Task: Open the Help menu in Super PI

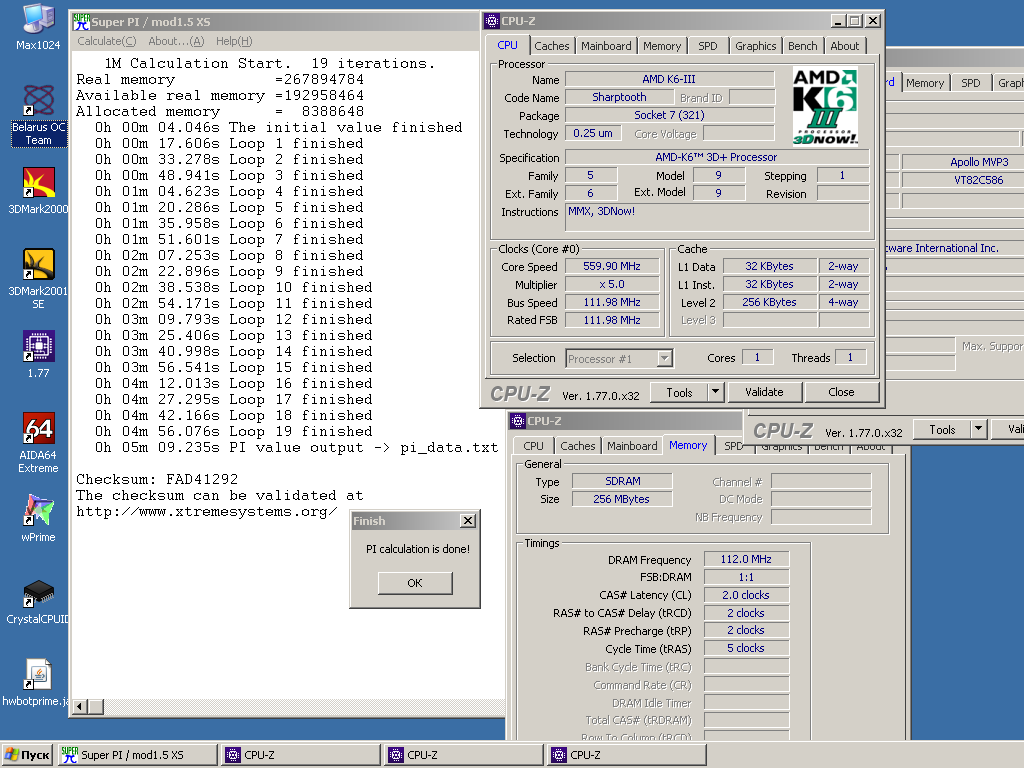Action: tap(234, 41)
